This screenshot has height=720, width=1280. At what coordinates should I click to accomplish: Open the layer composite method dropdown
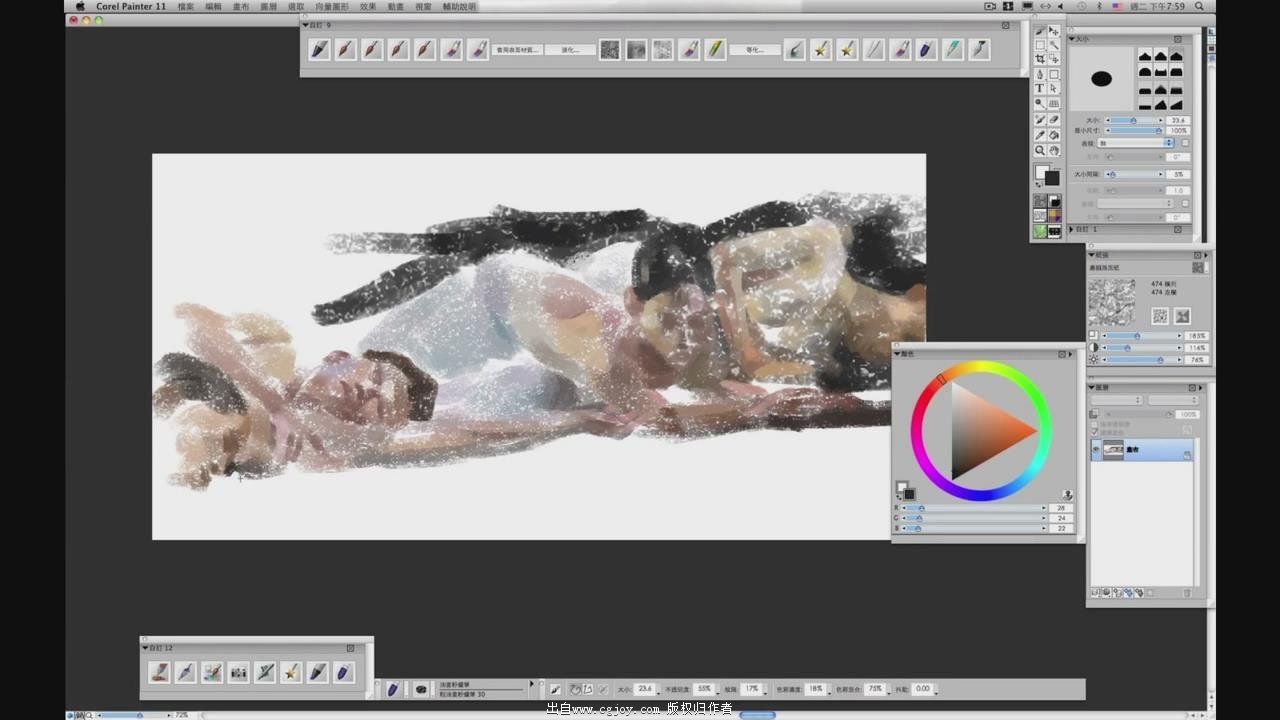(1116, 400)
